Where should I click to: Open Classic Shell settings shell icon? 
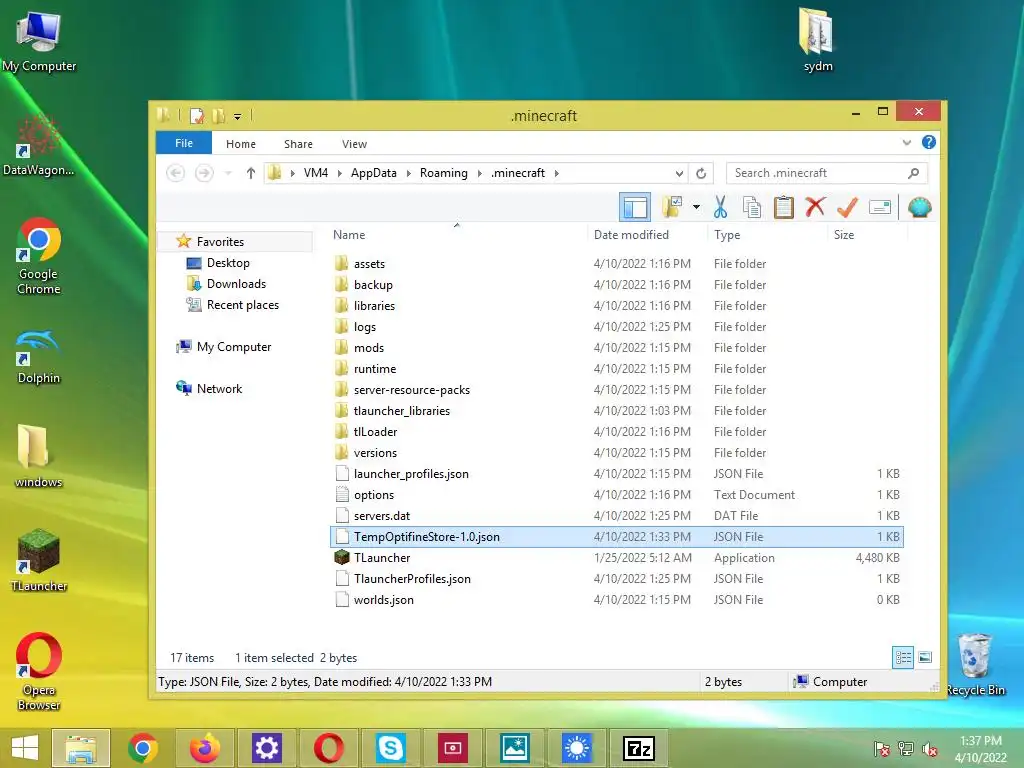coord(920,208)
